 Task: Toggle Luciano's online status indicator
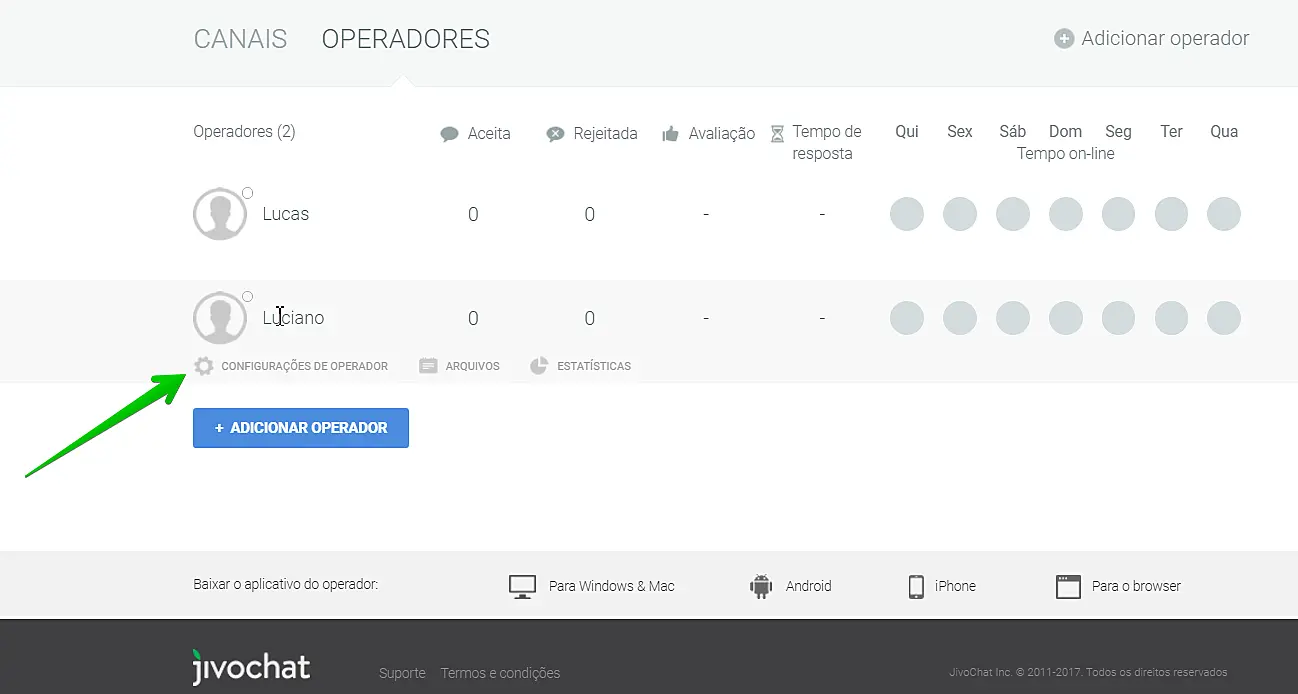(247, 296)
